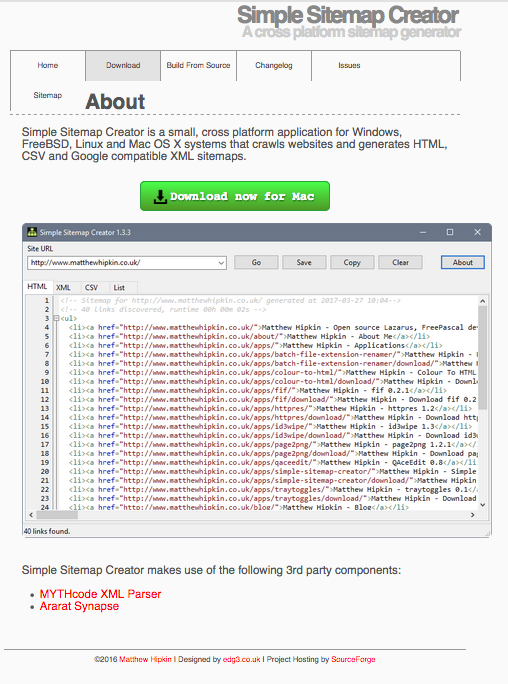This screenshot has height=684, width=508.
Task: Close the Simple Sitemap Creator window
Action: [x=477, y=232]
